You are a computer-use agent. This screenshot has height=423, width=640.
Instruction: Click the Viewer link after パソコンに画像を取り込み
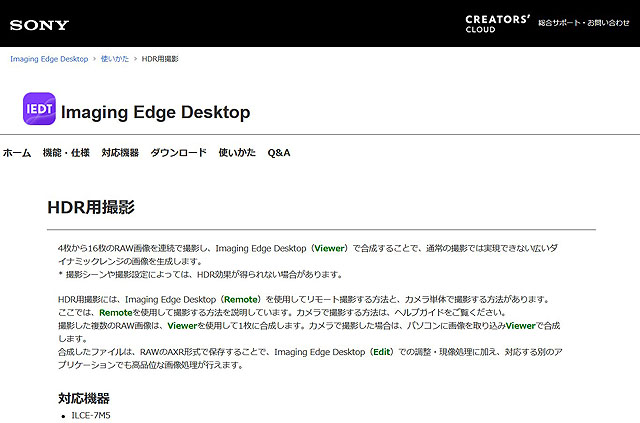520,326
